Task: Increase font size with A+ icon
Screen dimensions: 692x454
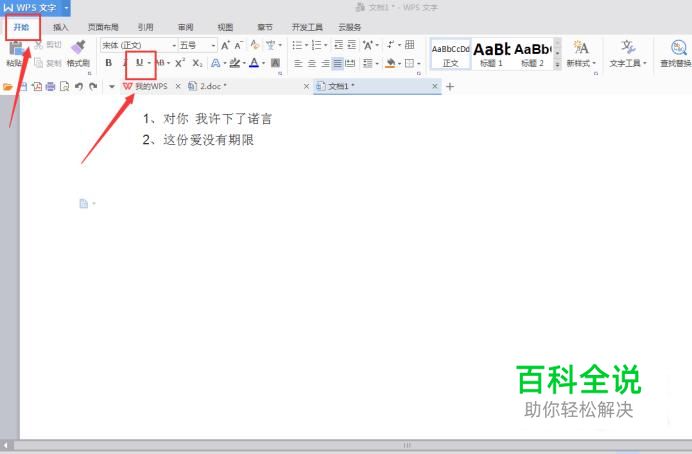Action: pyautogui.click(x=226, y=45)
